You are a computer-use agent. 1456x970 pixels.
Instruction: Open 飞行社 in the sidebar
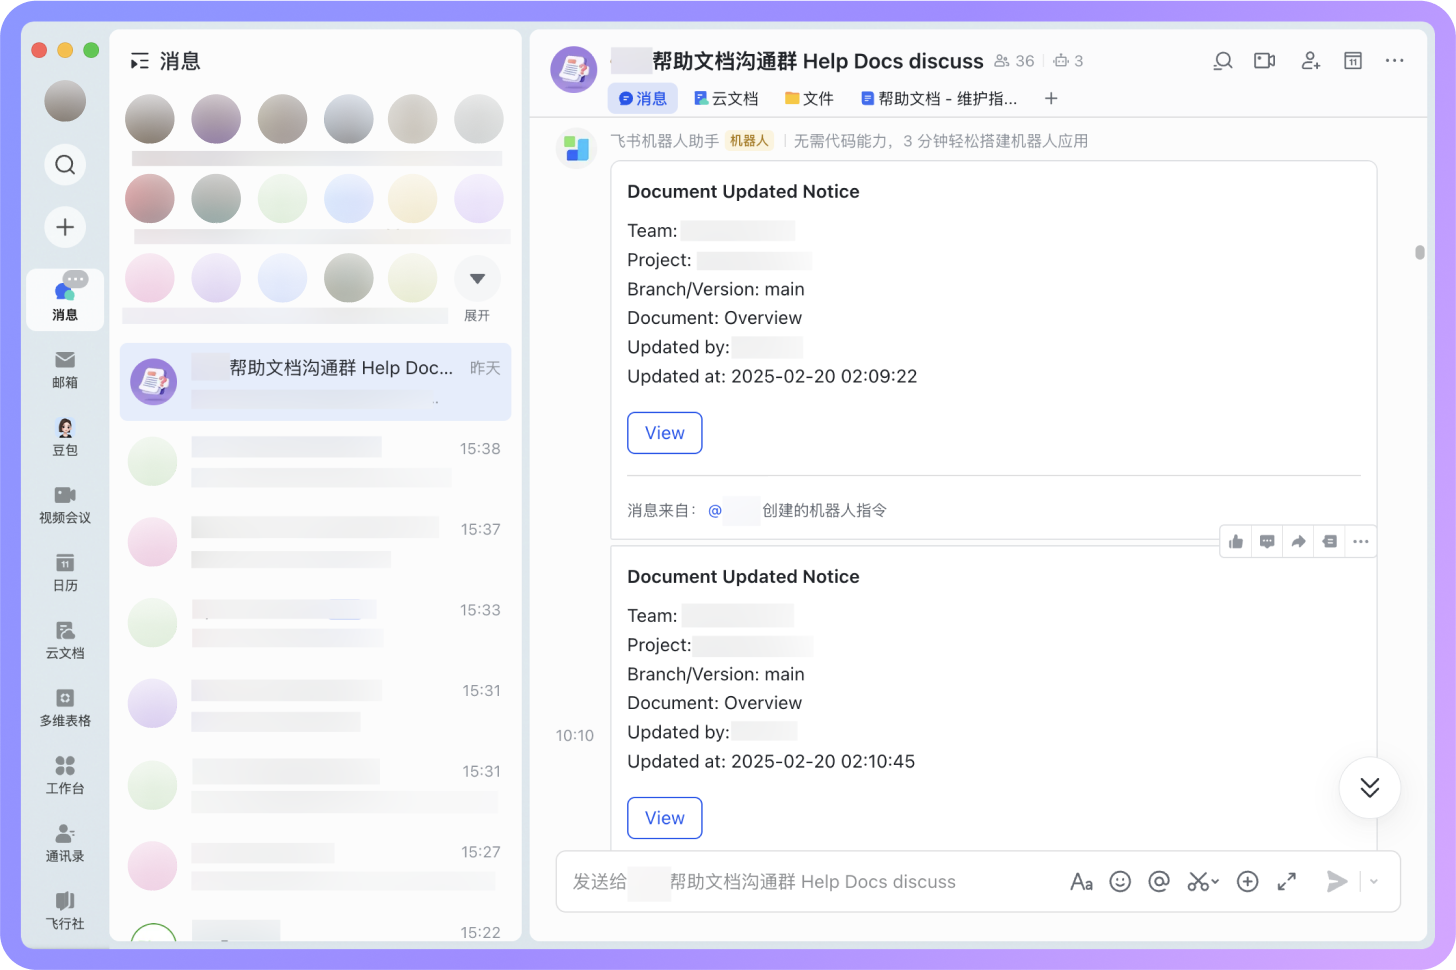click(65, 910)
